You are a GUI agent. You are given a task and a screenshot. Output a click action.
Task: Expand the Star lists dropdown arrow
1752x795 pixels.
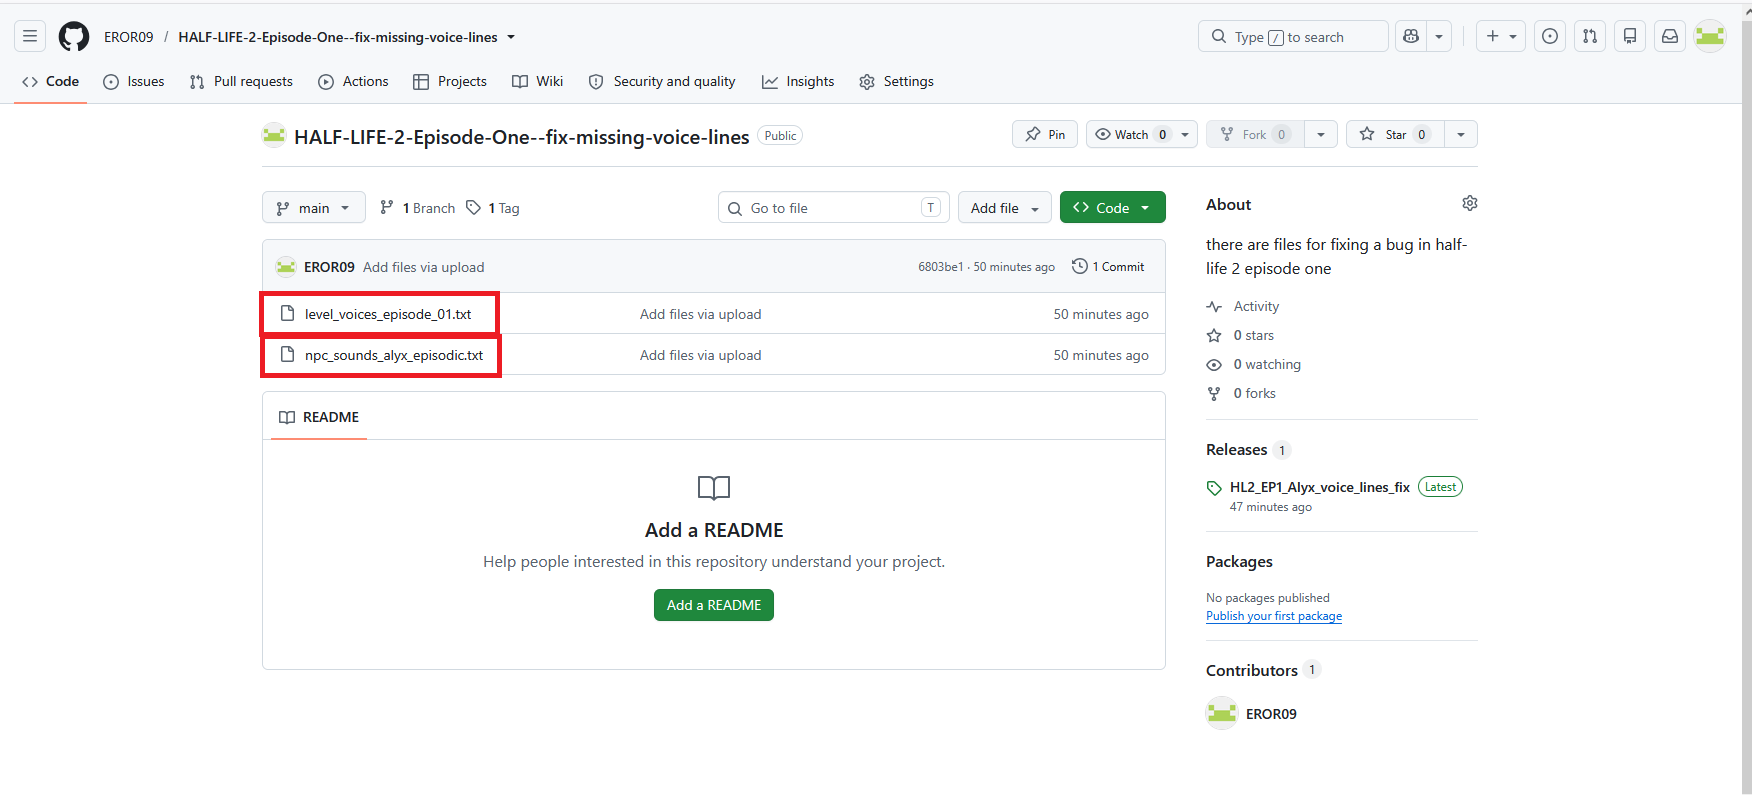1461,134
